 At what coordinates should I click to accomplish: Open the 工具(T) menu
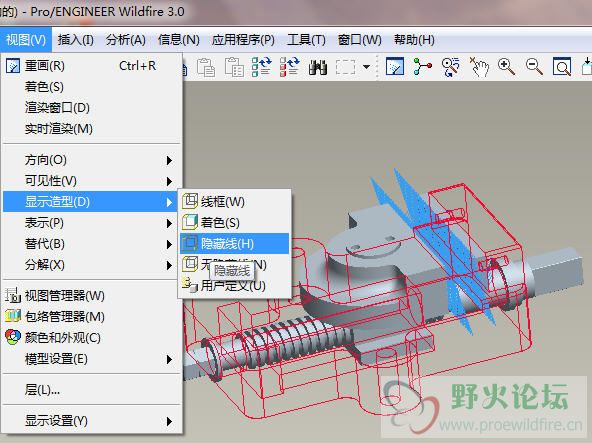(x=306, y=40)
